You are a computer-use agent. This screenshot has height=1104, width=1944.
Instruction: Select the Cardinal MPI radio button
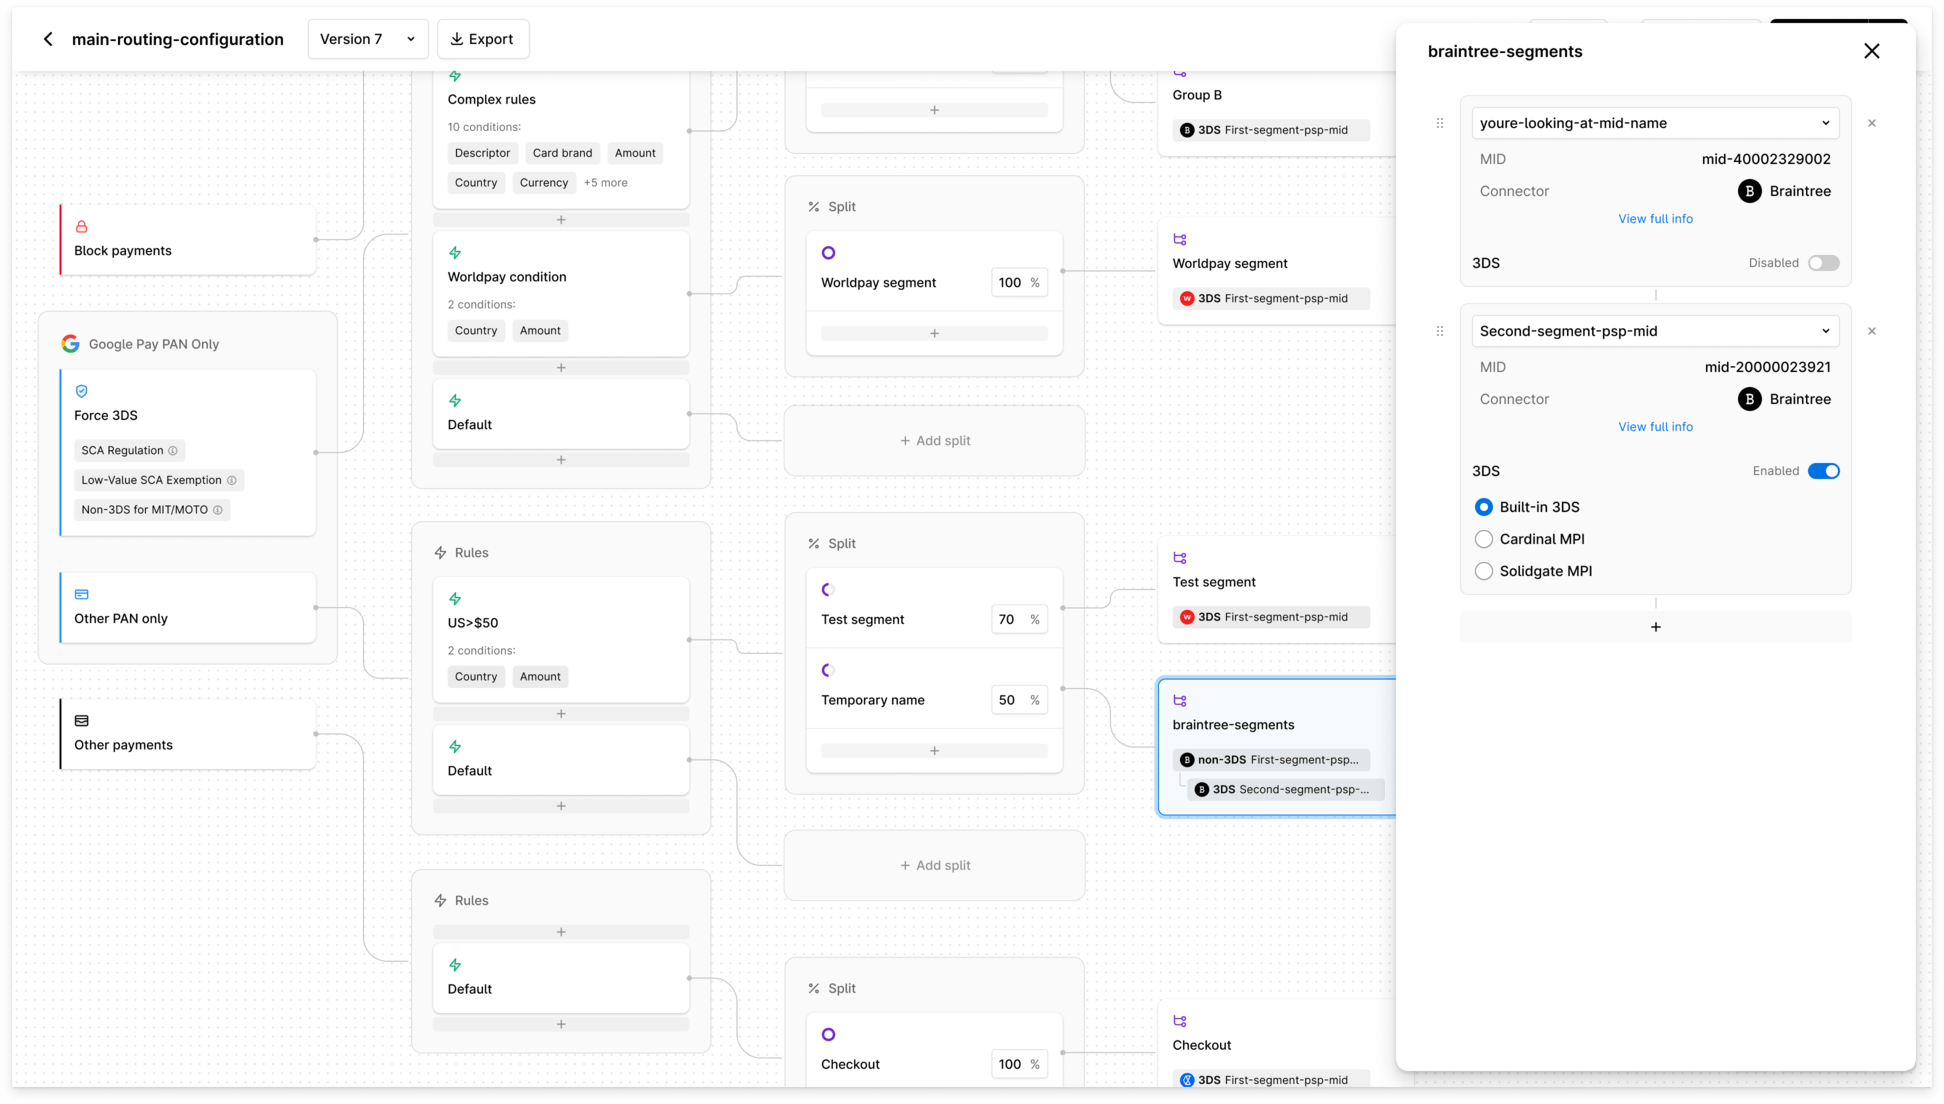click(x=1484, y=538)
